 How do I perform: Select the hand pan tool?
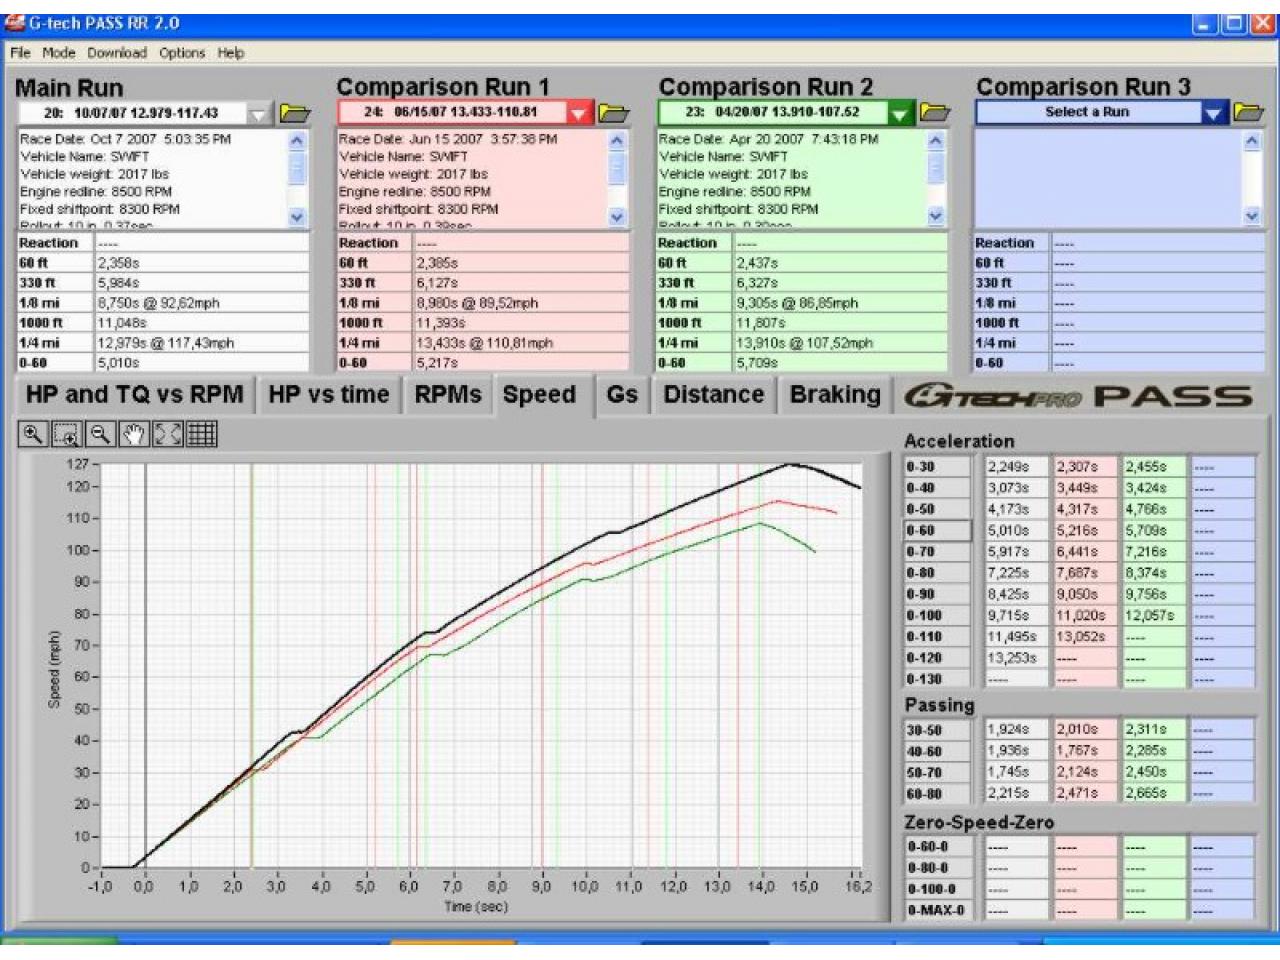134,434
